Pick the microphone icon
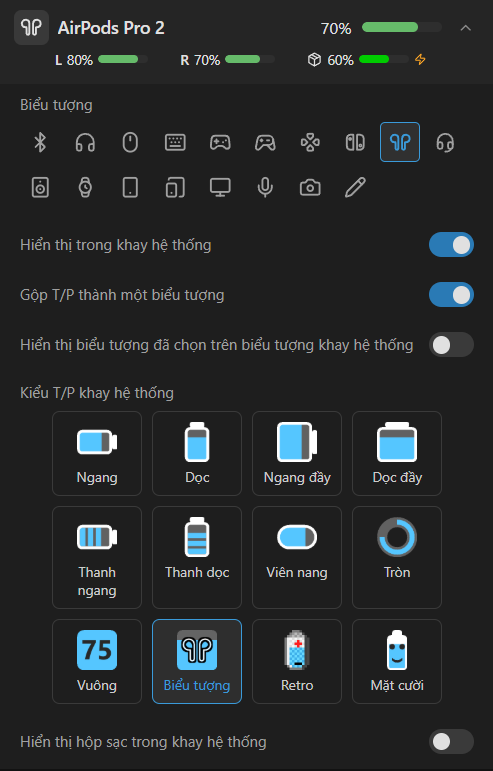This screenshot has width=493, height=771. tap(265, 187)
